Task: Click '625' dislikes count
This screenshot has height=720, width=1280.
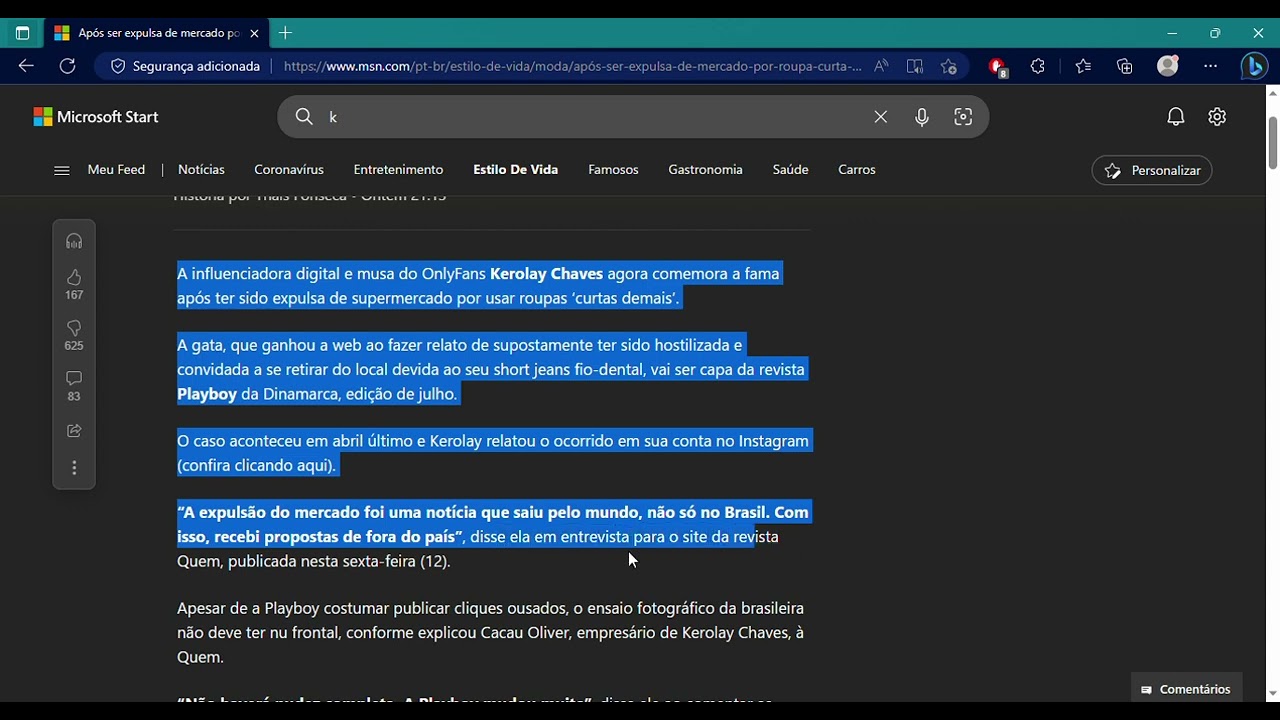Action: click(x=74, y=346)
